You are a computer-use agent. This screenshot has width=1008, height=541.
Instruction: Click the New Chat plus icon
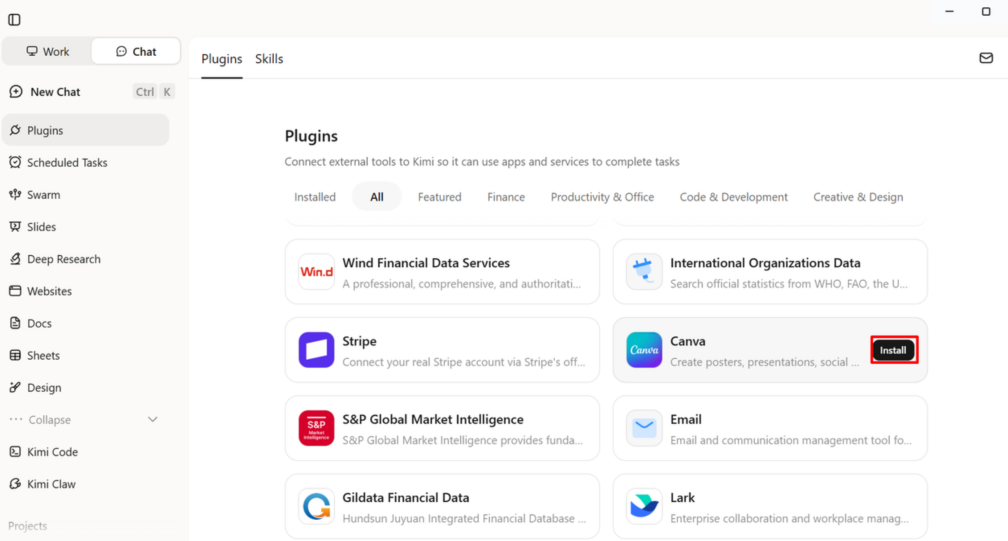coord(16,92)
